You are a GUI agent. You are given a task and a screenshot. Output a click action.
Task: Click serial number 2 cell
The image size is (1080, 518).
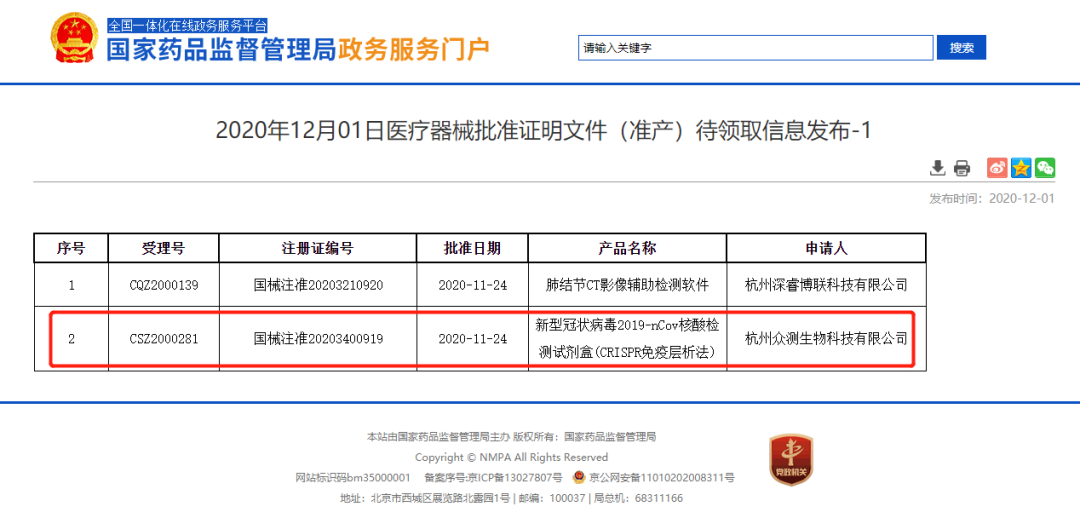click(x=71, y=339)
